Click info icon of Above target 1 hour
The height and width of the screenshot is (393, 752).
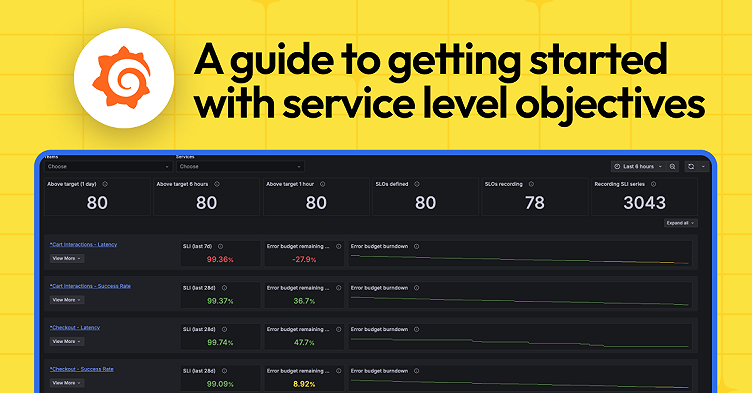click(x=322, y=184)
